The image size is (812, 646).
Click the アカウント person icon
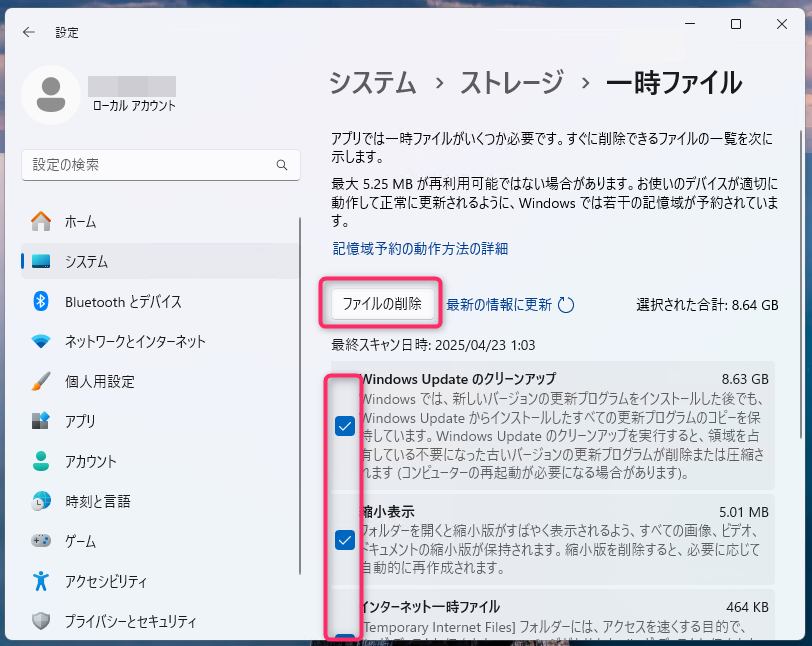coord(41,461)
